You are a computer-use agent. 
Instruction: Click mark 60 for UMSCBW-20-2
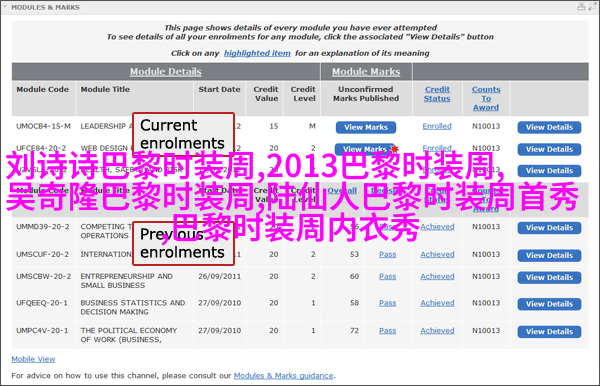pos(354,276)
